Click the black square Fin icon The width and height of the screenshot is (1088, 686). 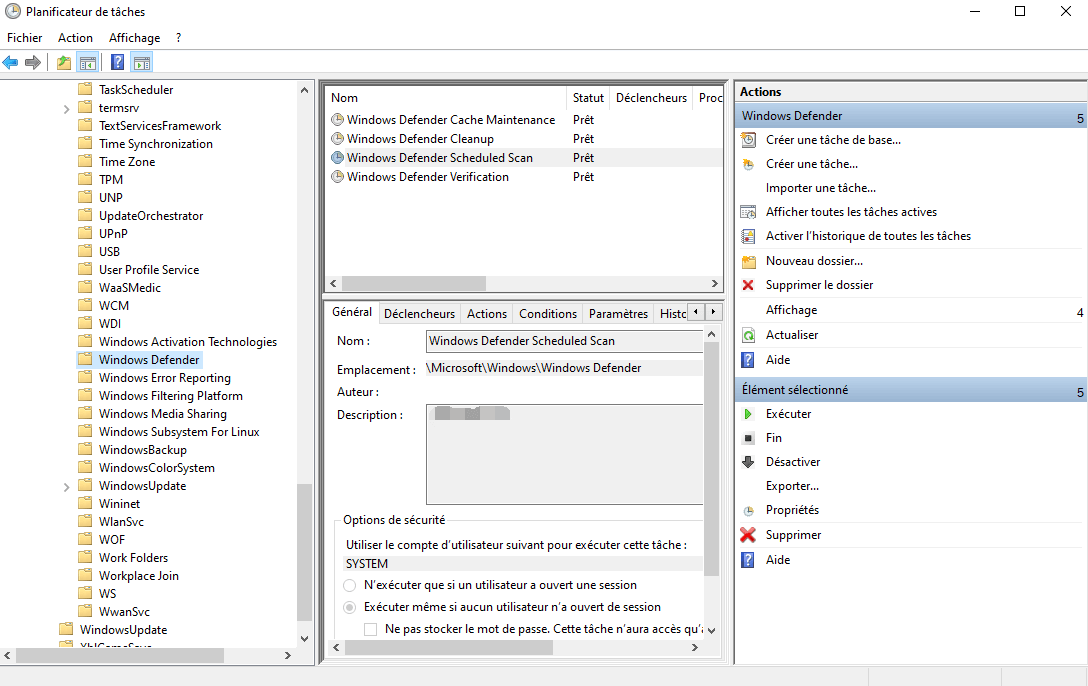pos(748,438)
